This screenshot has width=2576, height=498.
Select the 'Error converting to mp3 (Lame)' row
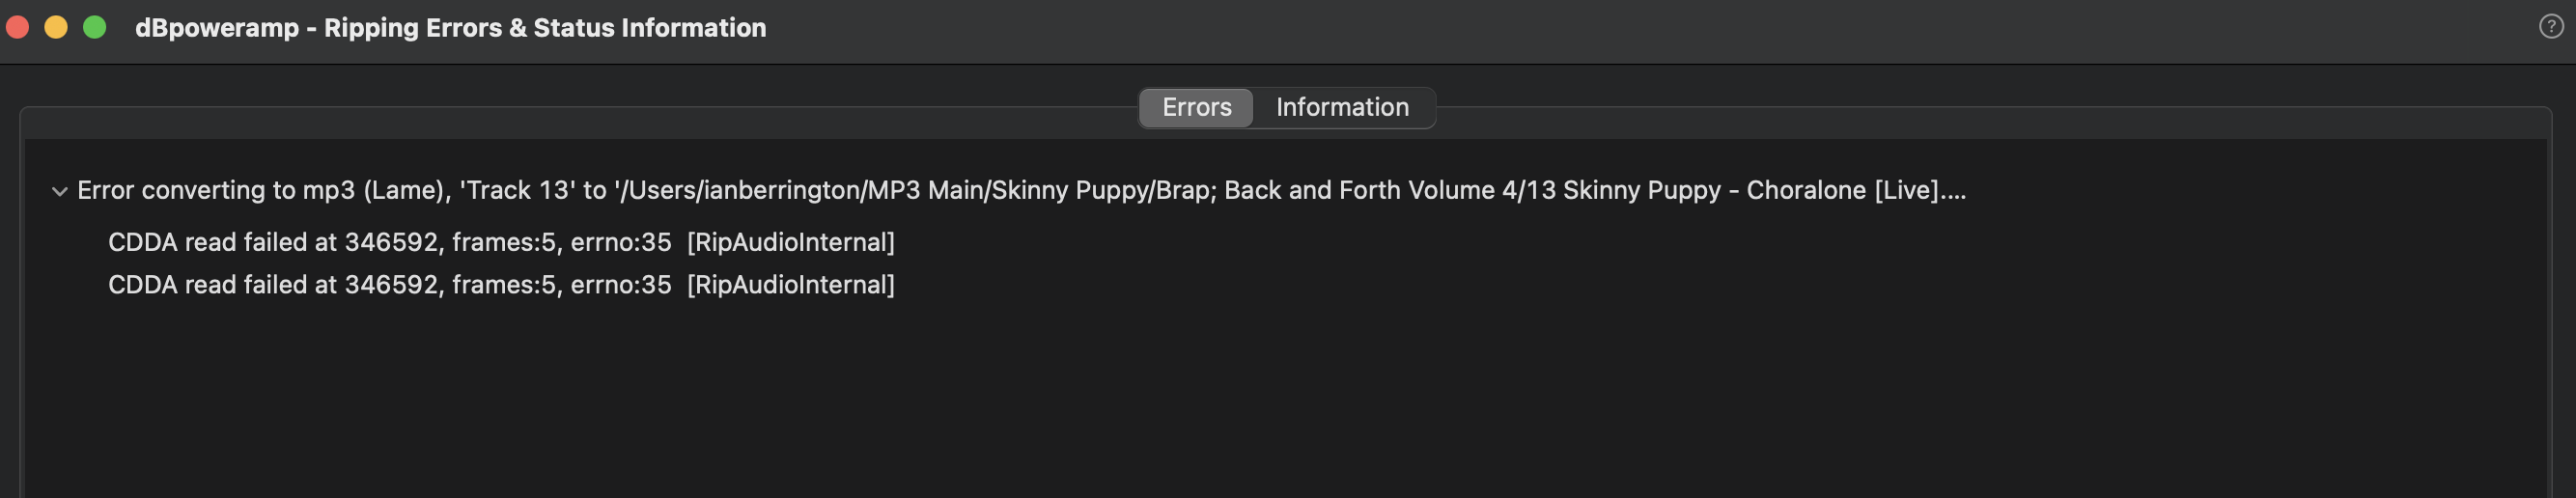pyautogui.click(x=260, y=190)
